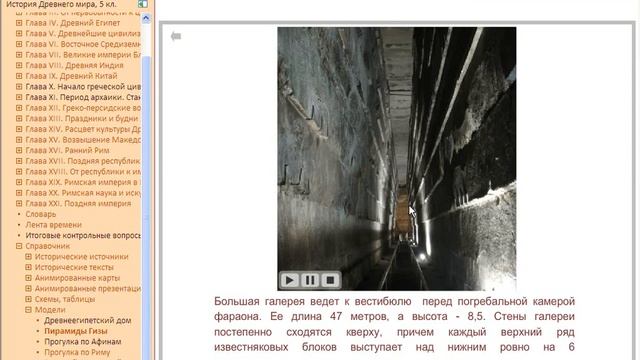Click the green panel icon beside the book title

click(x=142, y=4)
